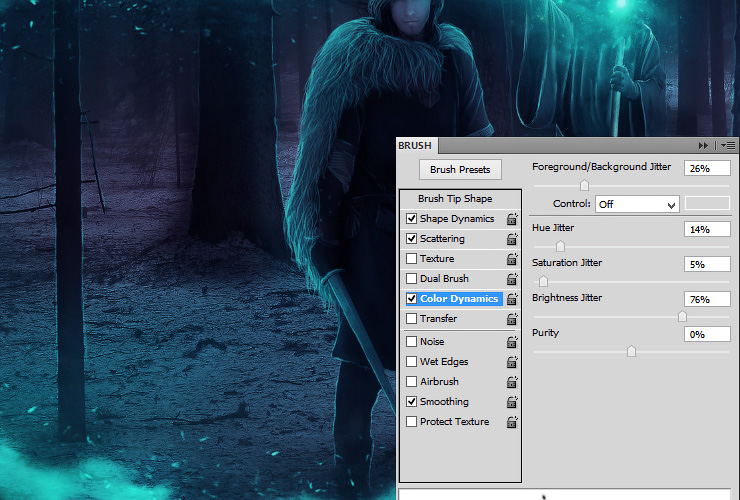Click the lock icon beside Shape Dynamics
The width and height of the screenshot is (740, 500).
click(x=512, y=219)
